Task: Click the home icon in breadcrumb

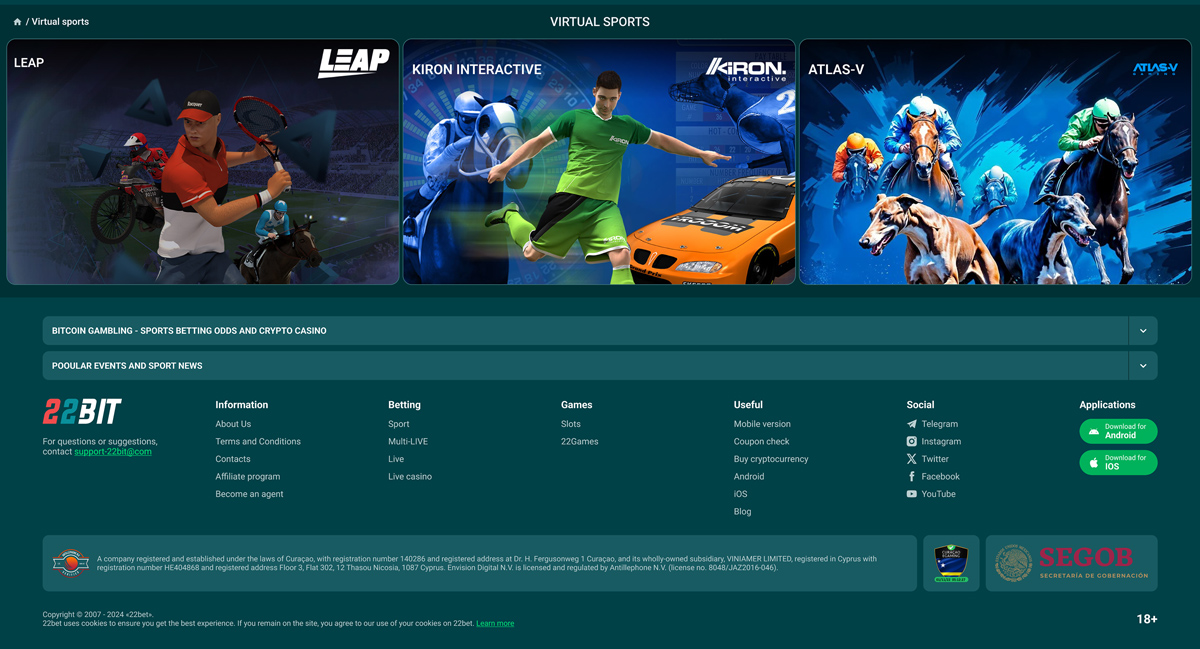Action: pyautogui.click(x=17, y=22)
